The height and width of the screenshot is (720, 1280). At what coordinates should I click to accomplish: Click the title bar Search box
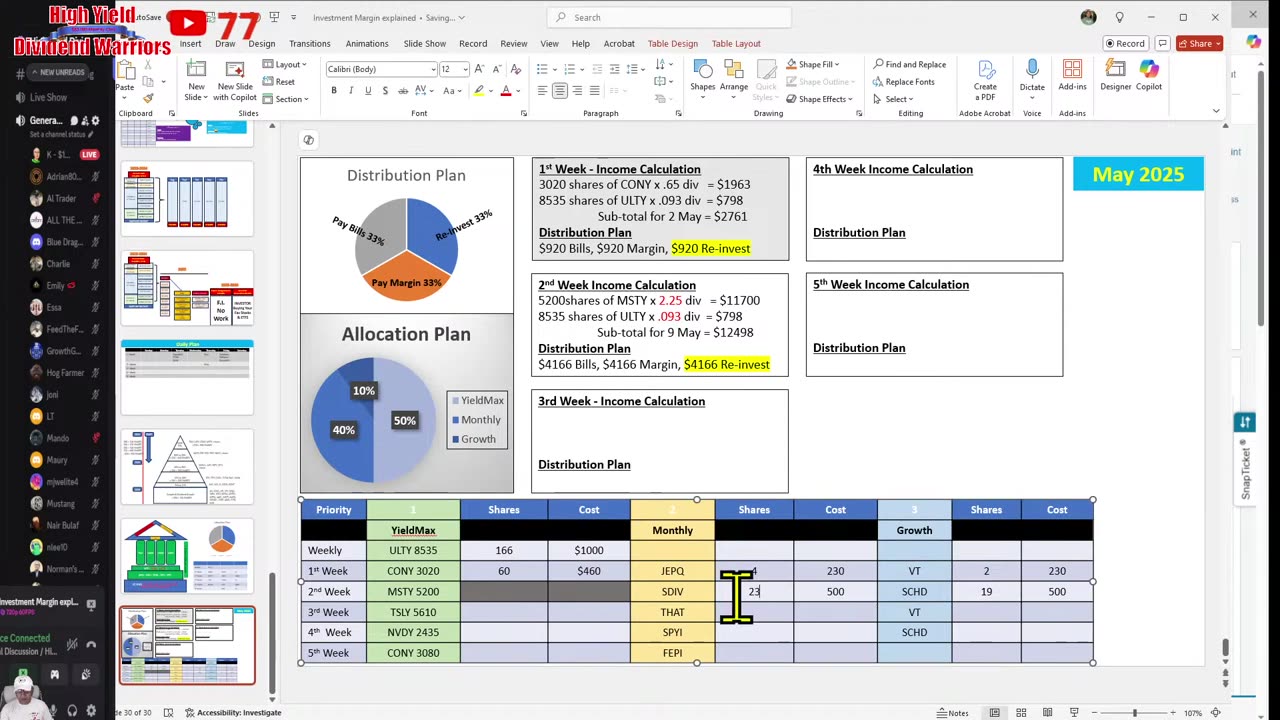click(669, 17)
